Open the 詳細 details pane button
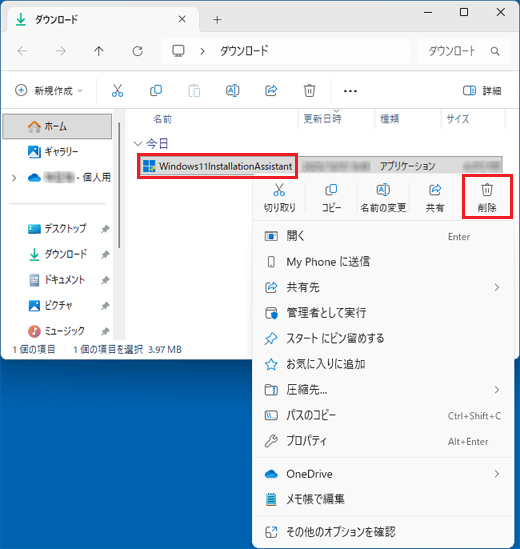 [482, 91]
